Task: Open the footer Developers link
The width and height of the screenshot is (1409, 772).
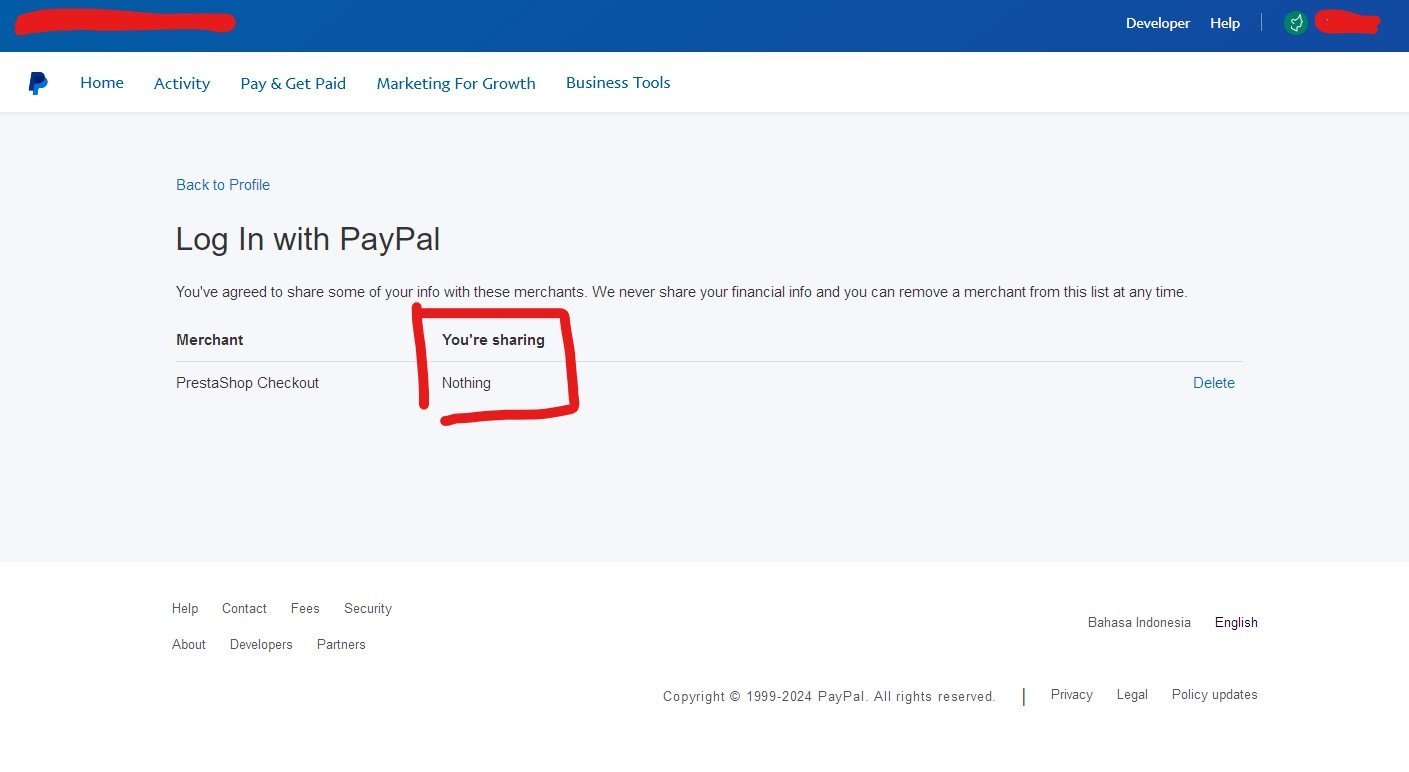Action: tap(261, 645)
